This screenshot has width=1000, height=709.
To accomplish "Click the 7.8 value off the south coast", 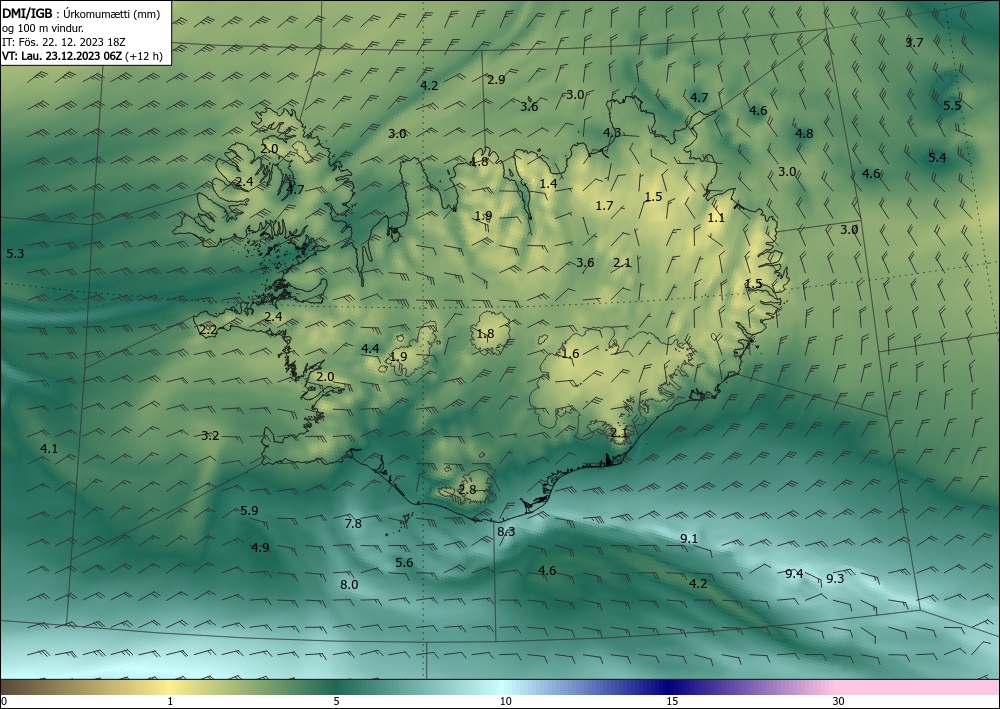I will tap(353, 523).
